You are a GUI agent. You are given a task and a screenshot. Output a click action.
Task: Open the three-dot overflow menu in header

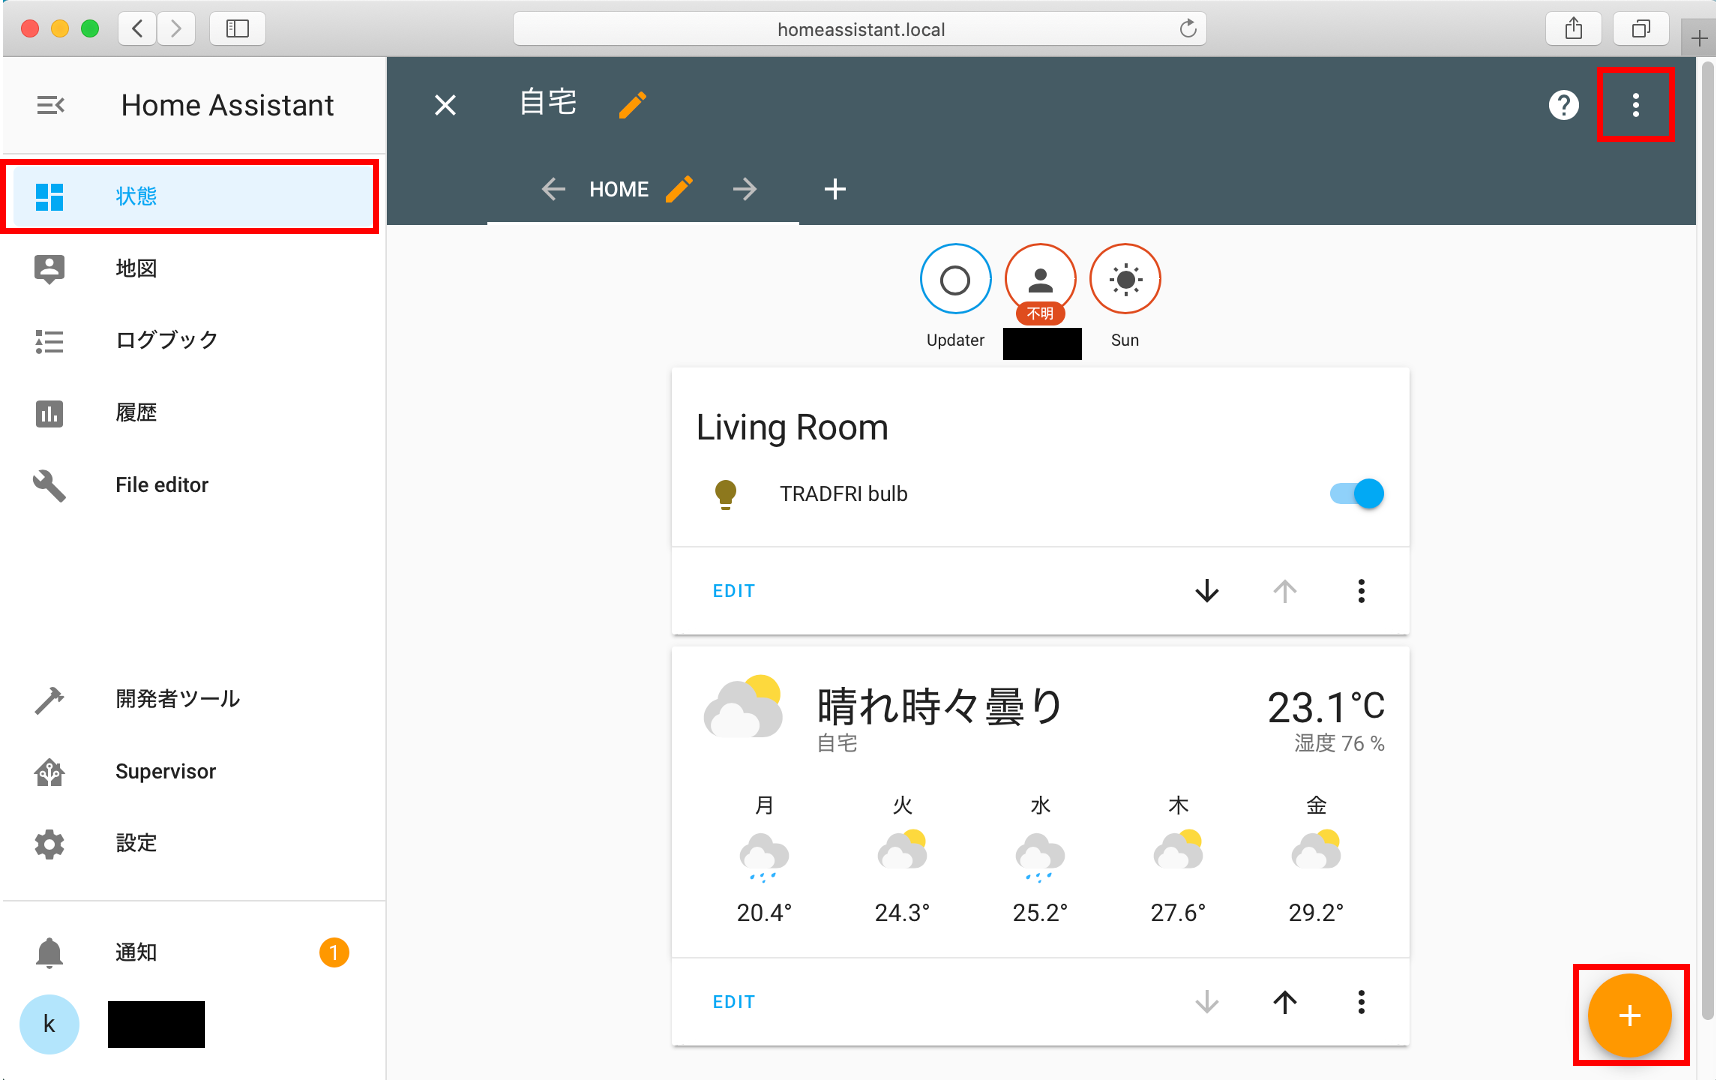pyautogui.click(x=1636, y=105)
